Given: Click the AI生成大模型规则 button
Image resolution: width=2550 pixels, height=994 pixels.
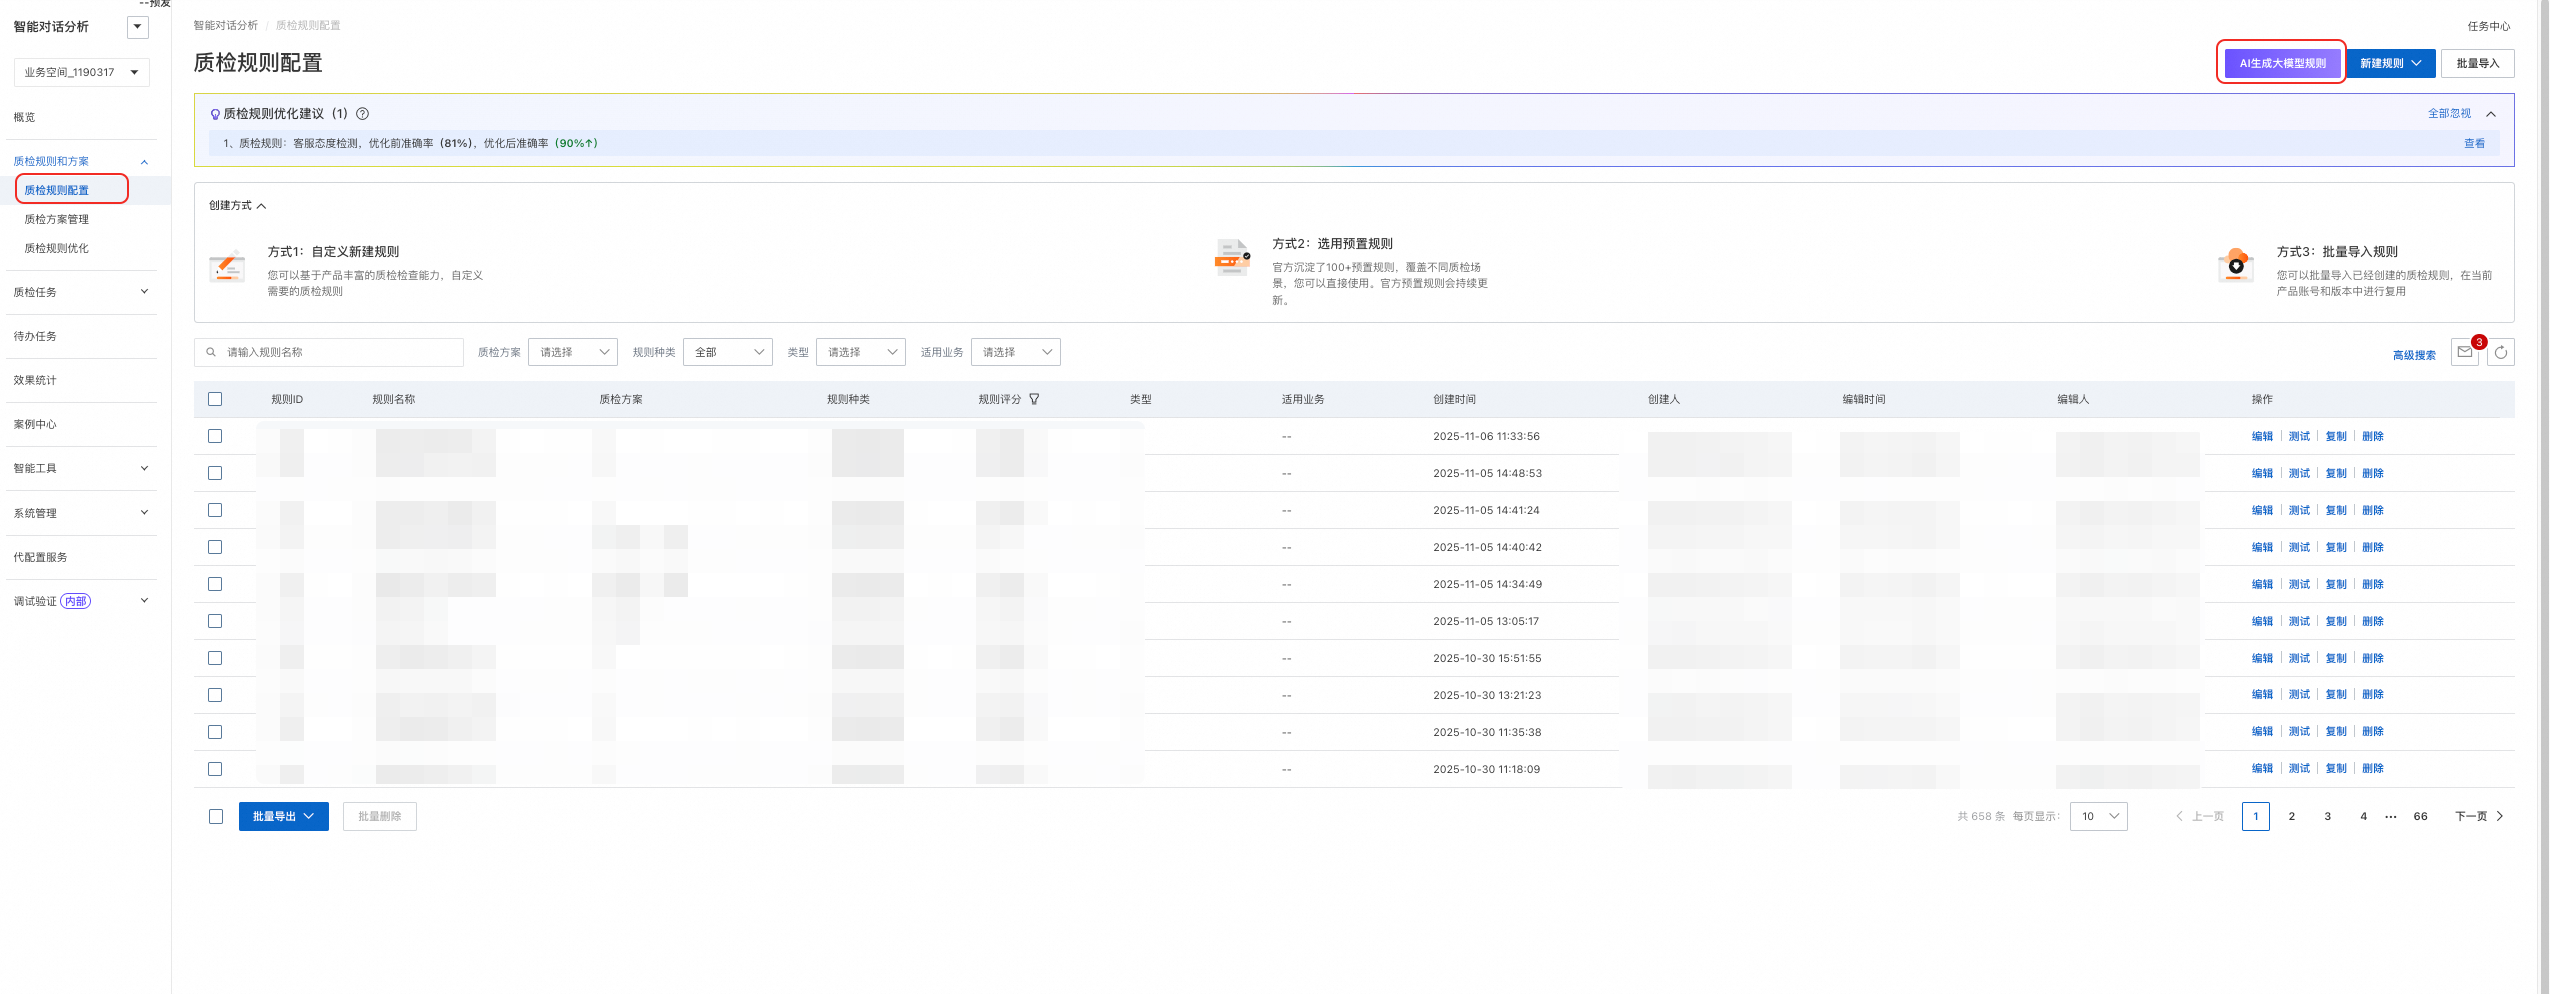Looking at the screenshot, I should (x=2282, y=63).
